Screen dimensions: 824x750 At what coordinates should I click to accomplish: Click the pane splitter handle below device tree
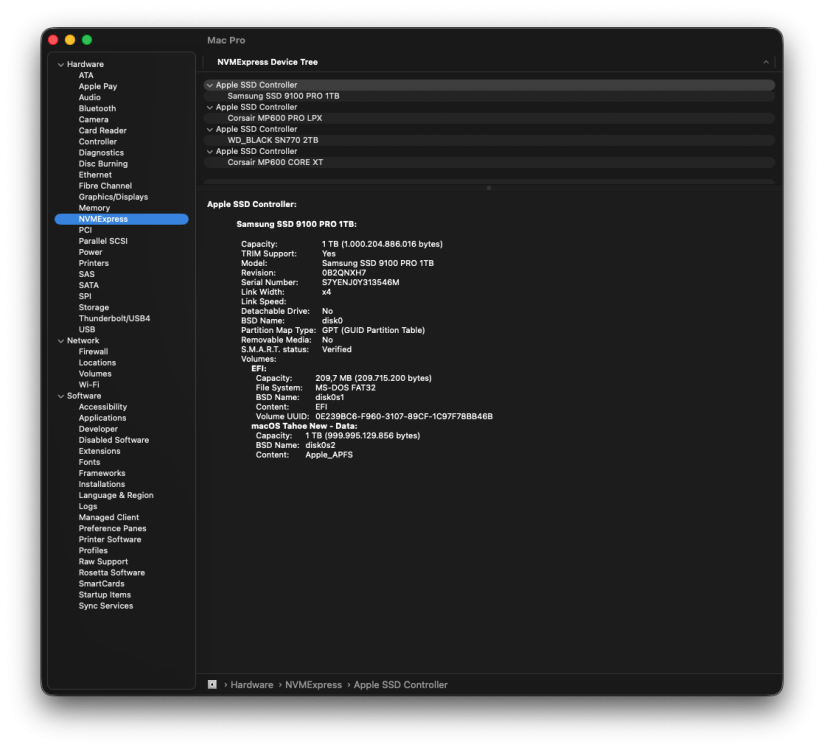[x=489, y=188]
